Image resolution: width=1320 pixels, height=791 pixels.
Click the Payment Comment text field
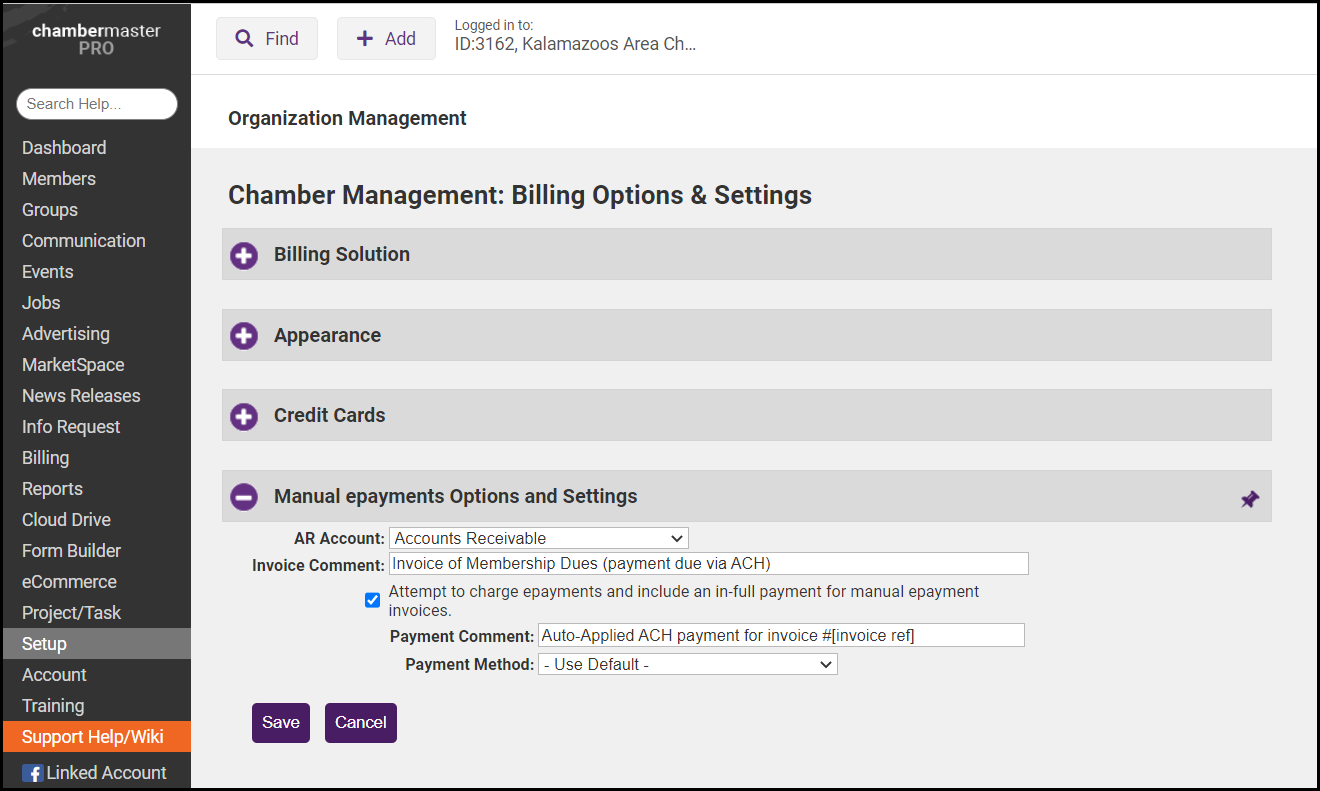(780, 635)
